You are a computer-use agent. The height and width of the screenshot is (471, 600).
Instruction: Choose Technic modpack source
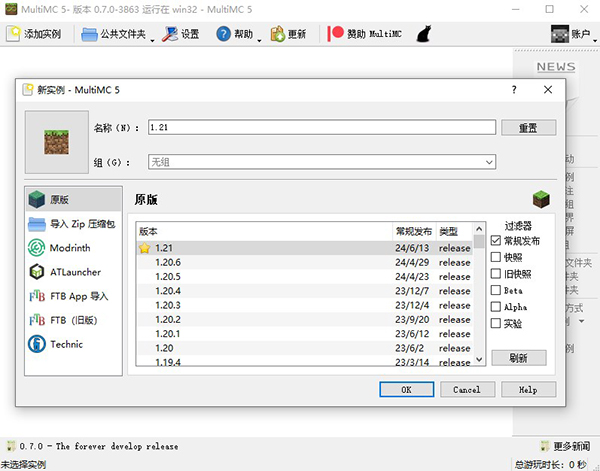(x=68, y=344)
